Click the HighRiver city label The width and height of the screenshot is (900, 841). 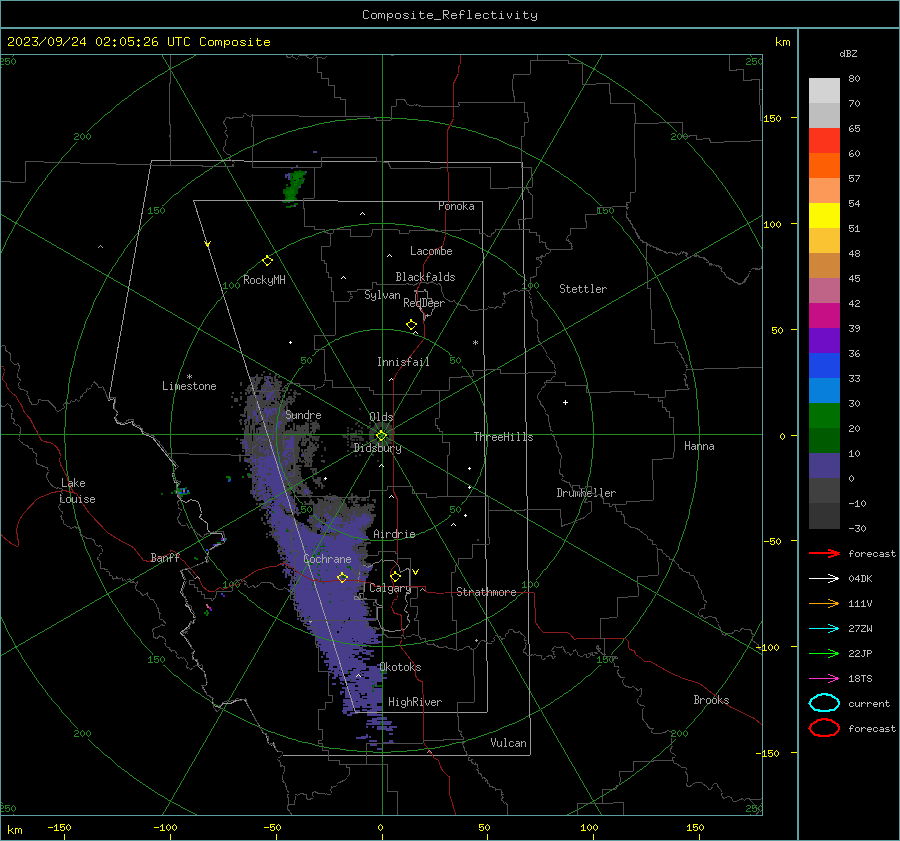tap(415, 702)
